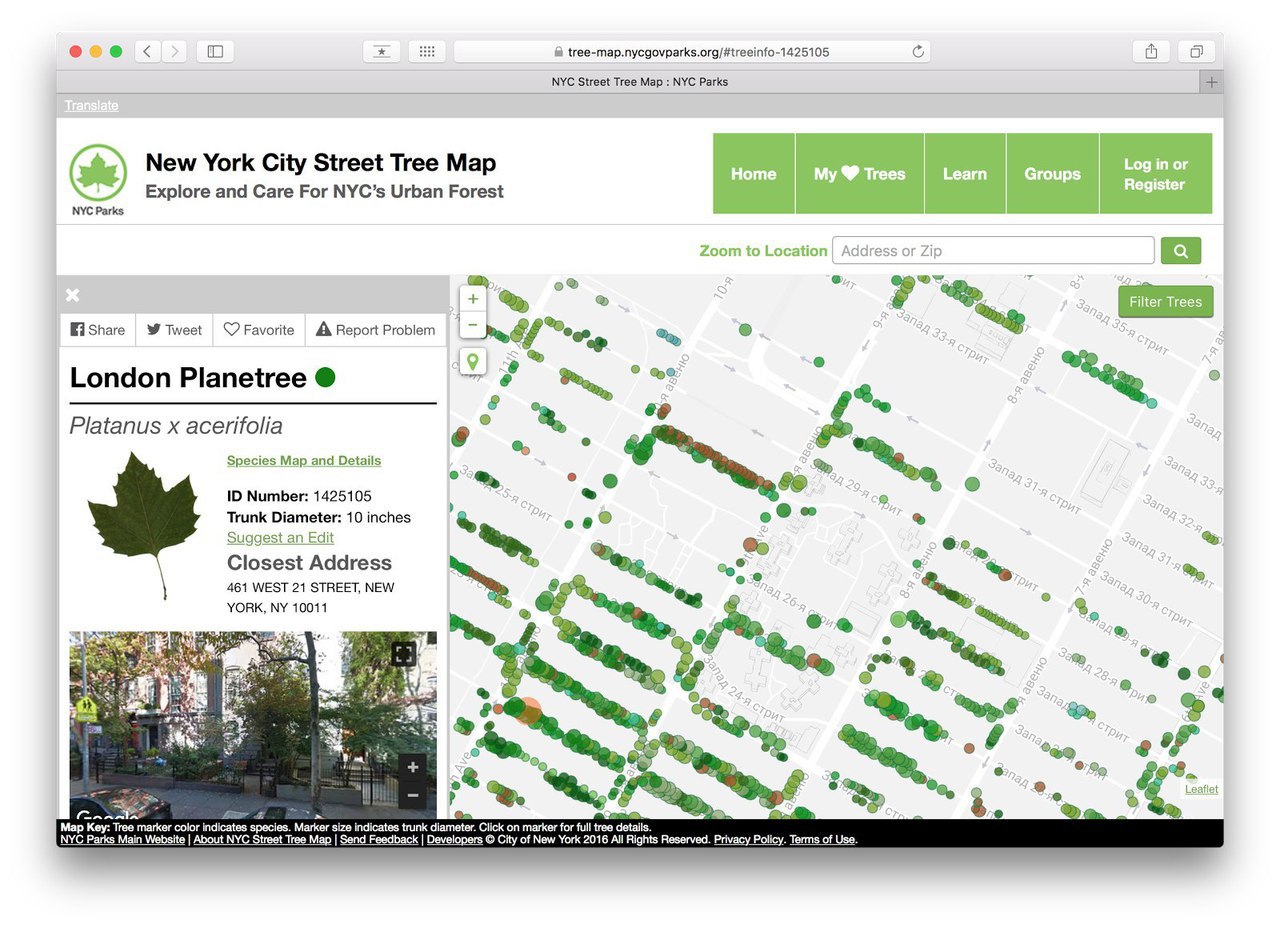Open the My Trees menu item

tap(859, 174)
